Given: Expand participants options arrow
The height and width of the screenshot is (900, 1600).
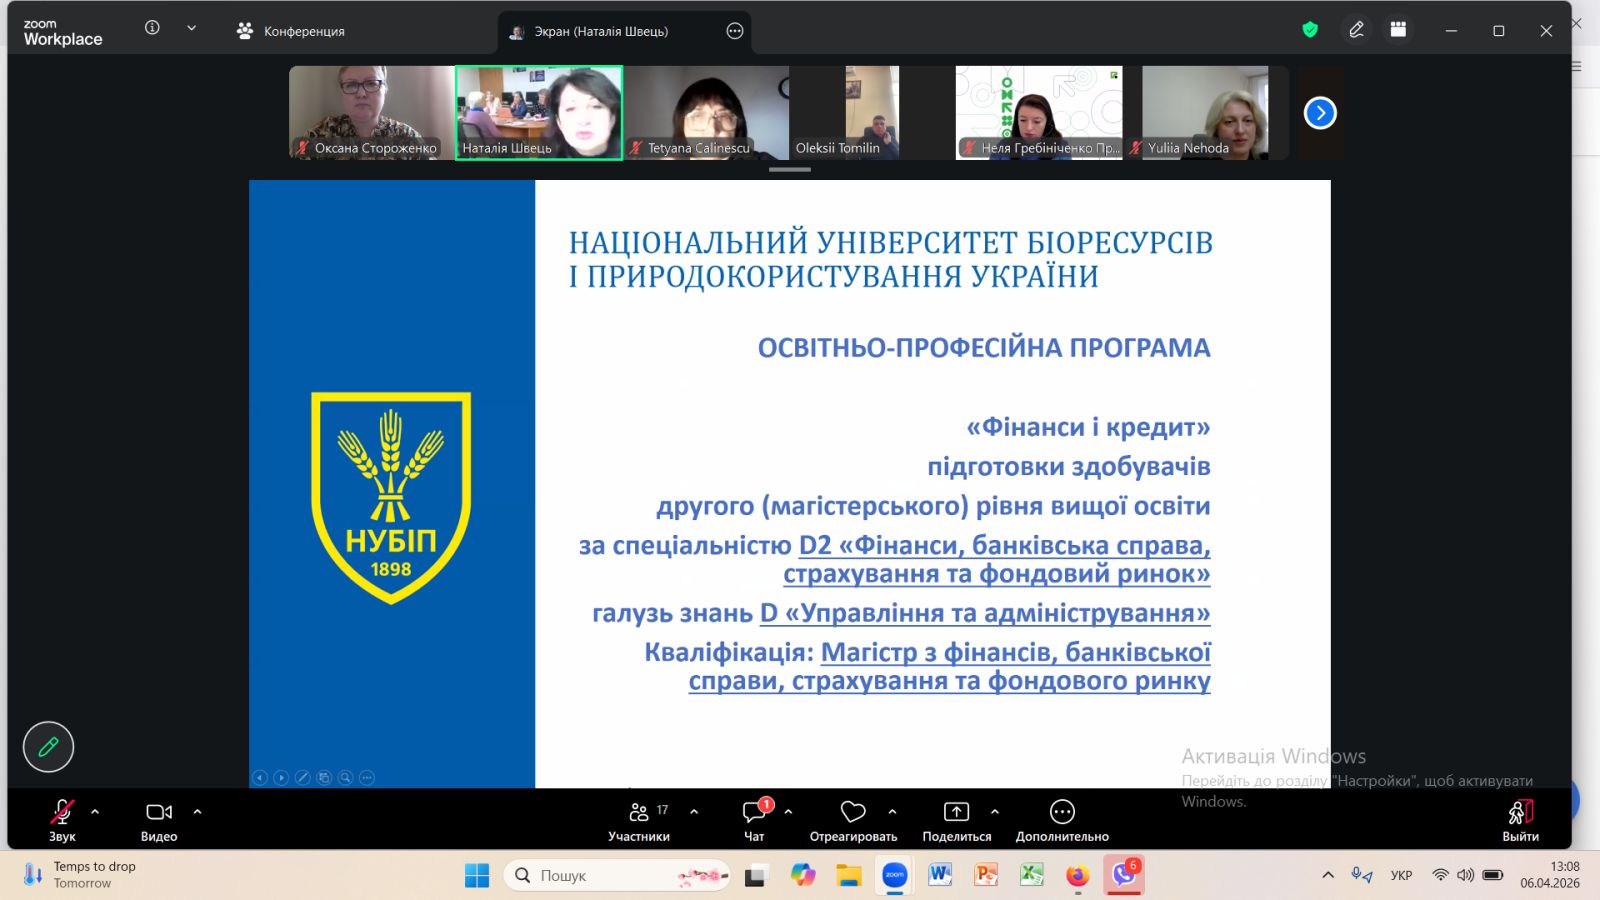Looking at the screenshot, I should (x=694, y=812).
